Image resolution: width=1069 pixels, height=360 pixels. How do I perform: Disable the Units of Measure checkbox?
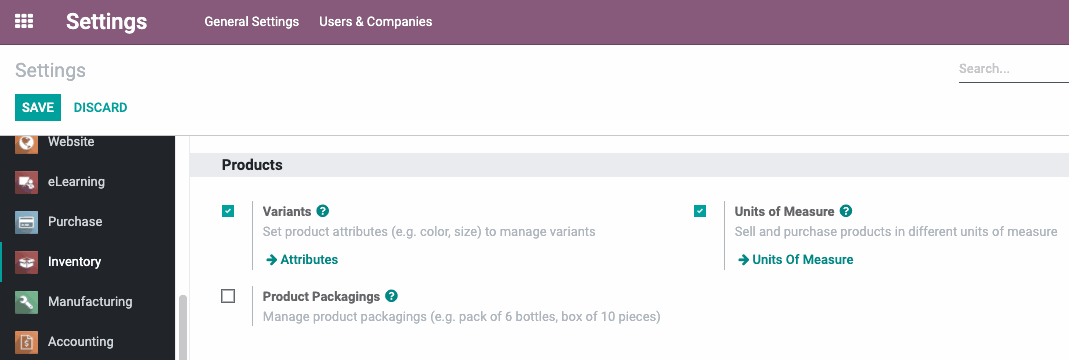coord(700,211)
